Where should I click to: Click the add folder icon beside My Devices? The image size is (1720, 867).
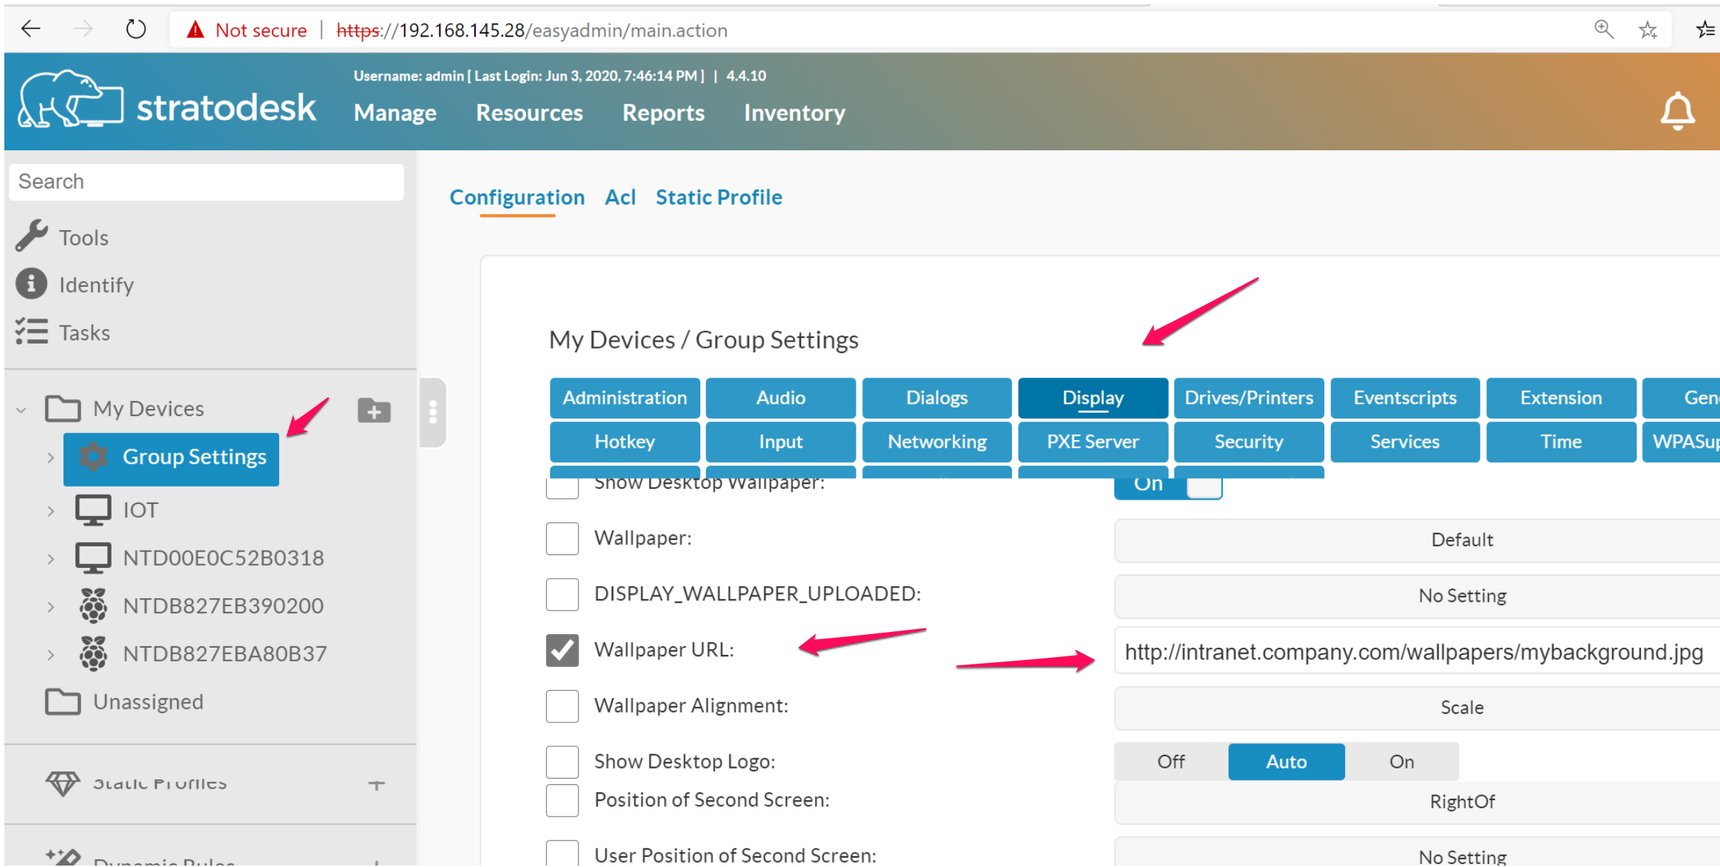pos(374,410)
